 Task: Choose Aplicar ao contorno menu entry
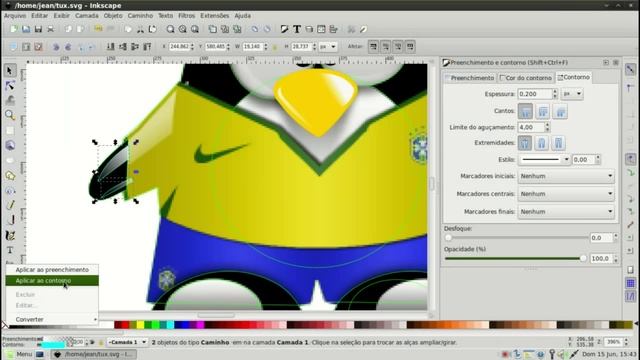(52, 281)
